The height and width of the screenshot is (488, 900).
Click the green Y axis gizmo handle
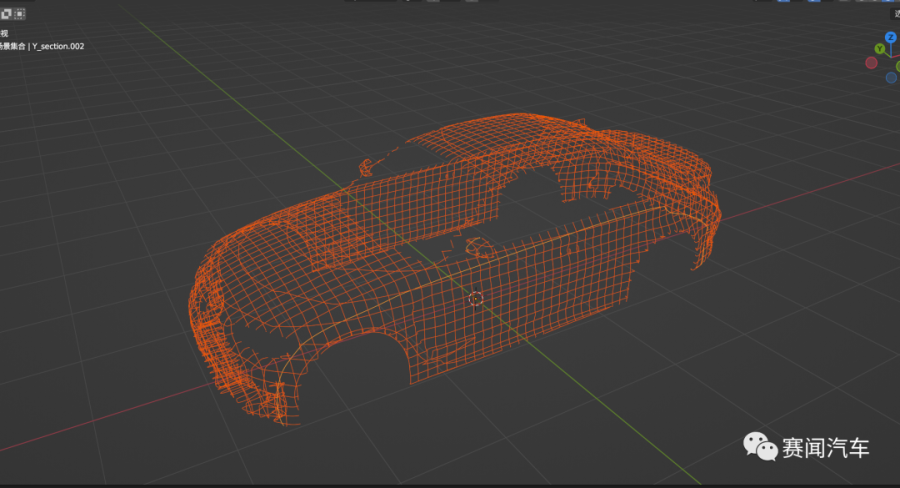coord(879,49)
